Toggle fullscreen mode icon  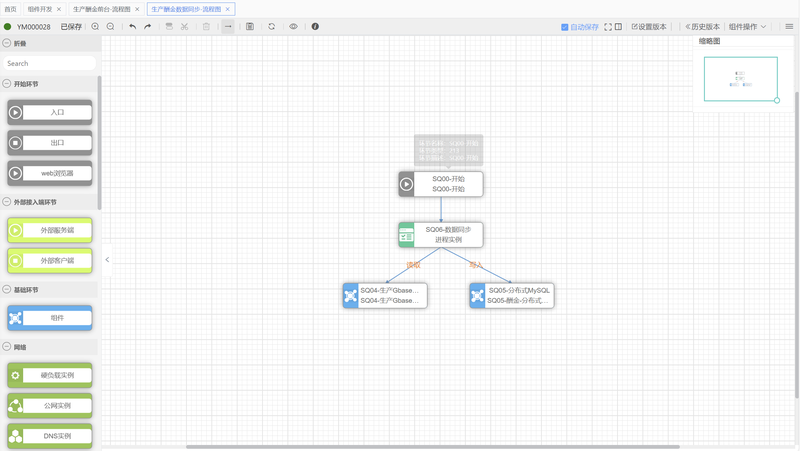pyautogui.click(x=607, y=27)
